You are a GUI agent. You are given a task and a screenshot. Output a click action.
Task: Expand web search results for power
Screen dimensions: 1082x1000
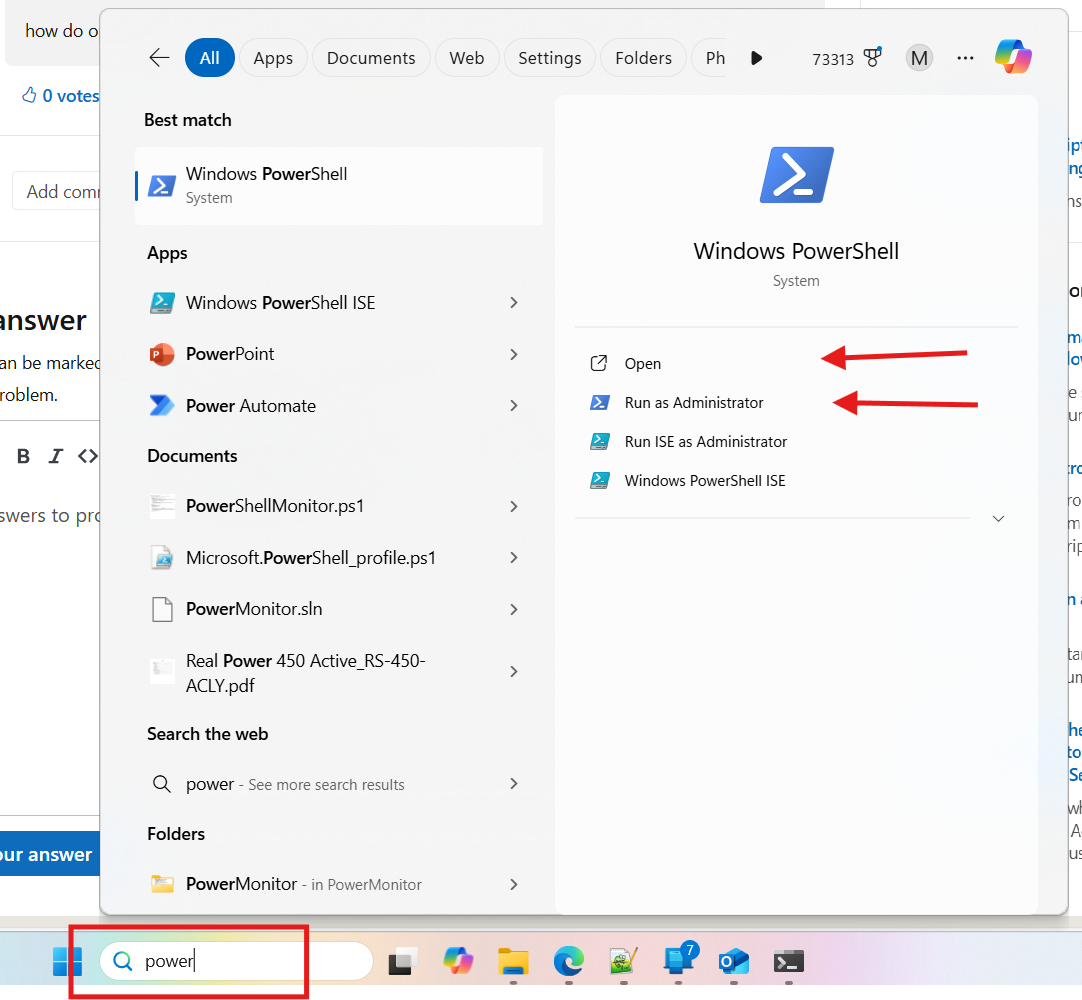(x=513, y=784)
